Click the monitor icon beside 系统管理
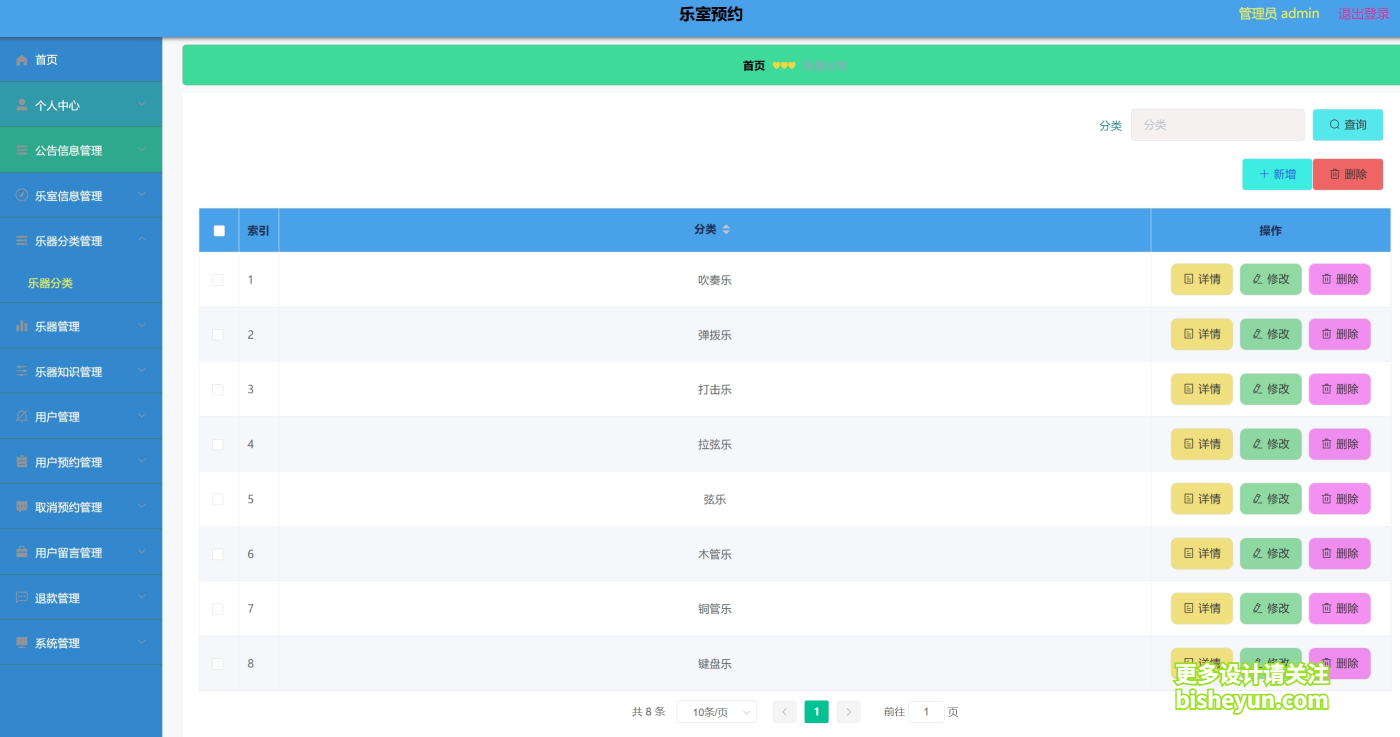 point(22,643)
